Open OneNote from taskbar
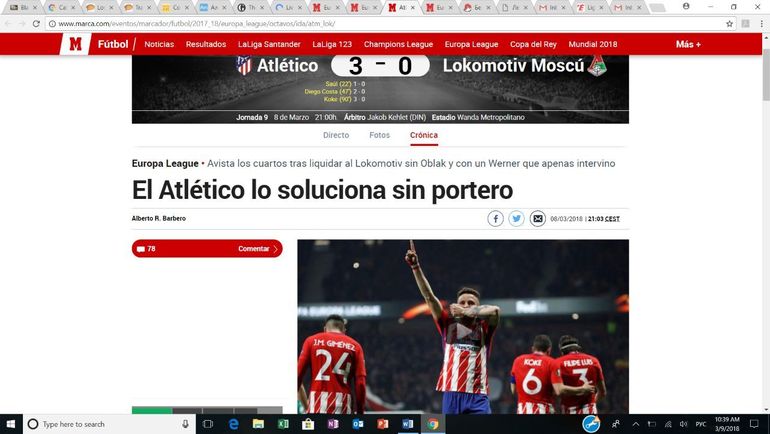This screenshot has height=434, width=770. click(x=333, y=424)
